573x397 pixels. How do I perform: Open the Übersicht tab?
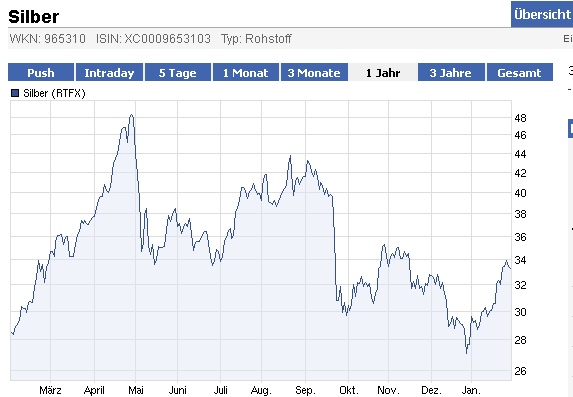point(542,14)
